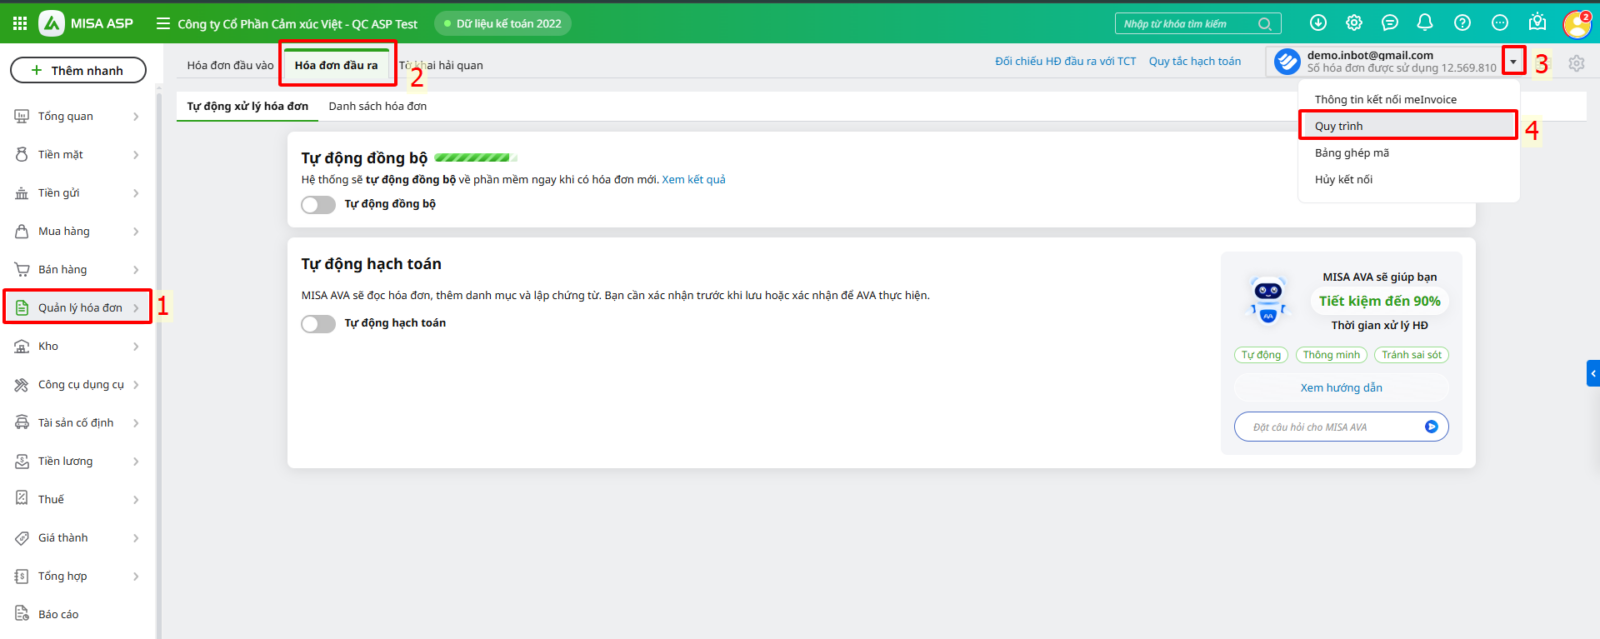
Task: Open the meInvoice account dropdown arrow
Action: point(1513,62)
